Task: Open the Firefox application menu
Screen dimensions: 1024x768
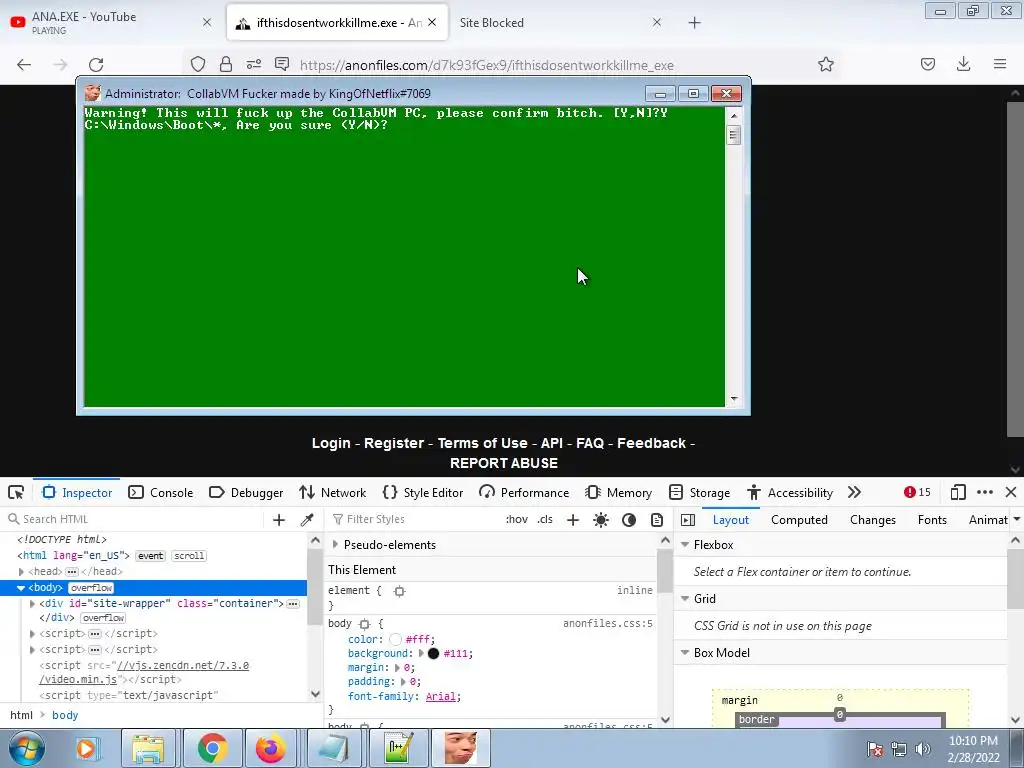Action: pos(1000,64)
